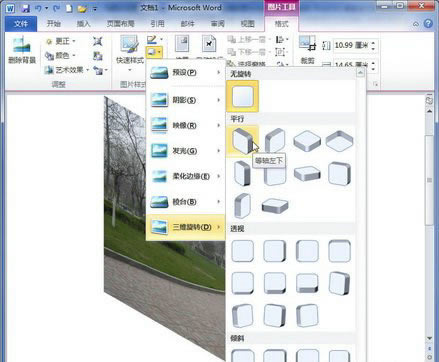Expand Customize Quick Access Toolbar dropdown
Viewport: 439px width, 362px height.
pos(95,9)
